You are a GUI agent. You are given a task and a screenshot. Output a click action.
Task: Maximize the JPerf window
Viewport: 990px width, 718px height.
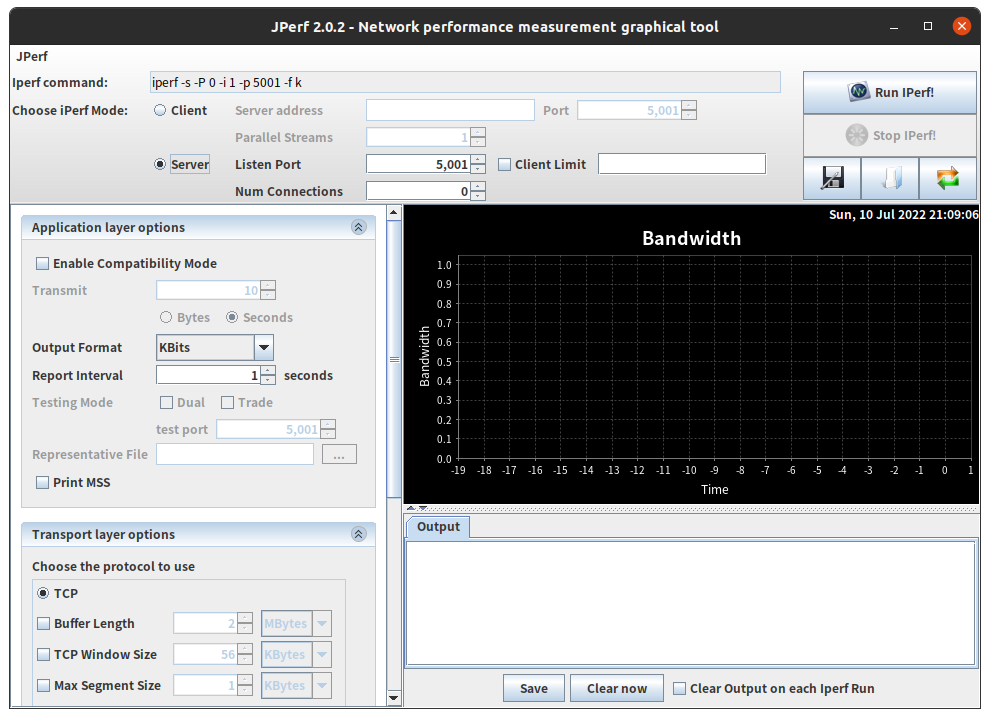927,27
